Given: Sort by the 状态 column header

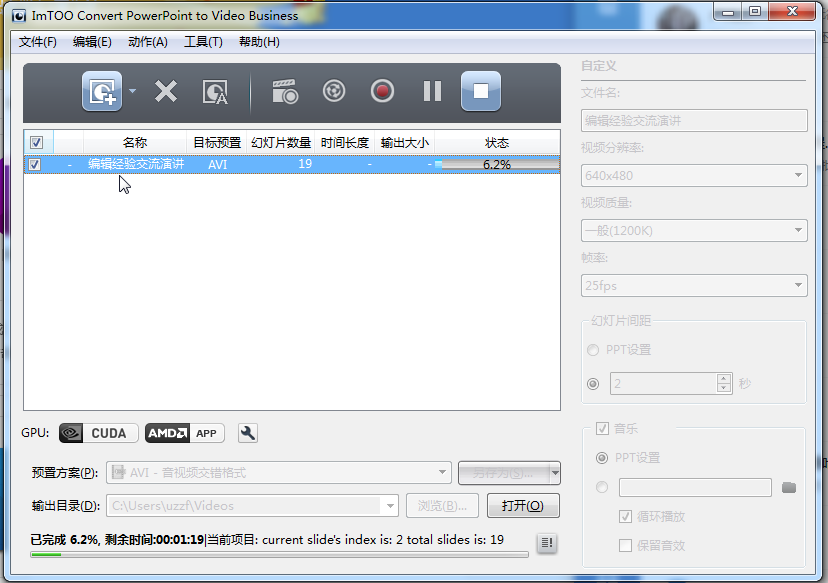Looking at the screenshot, I should [497, 143].
